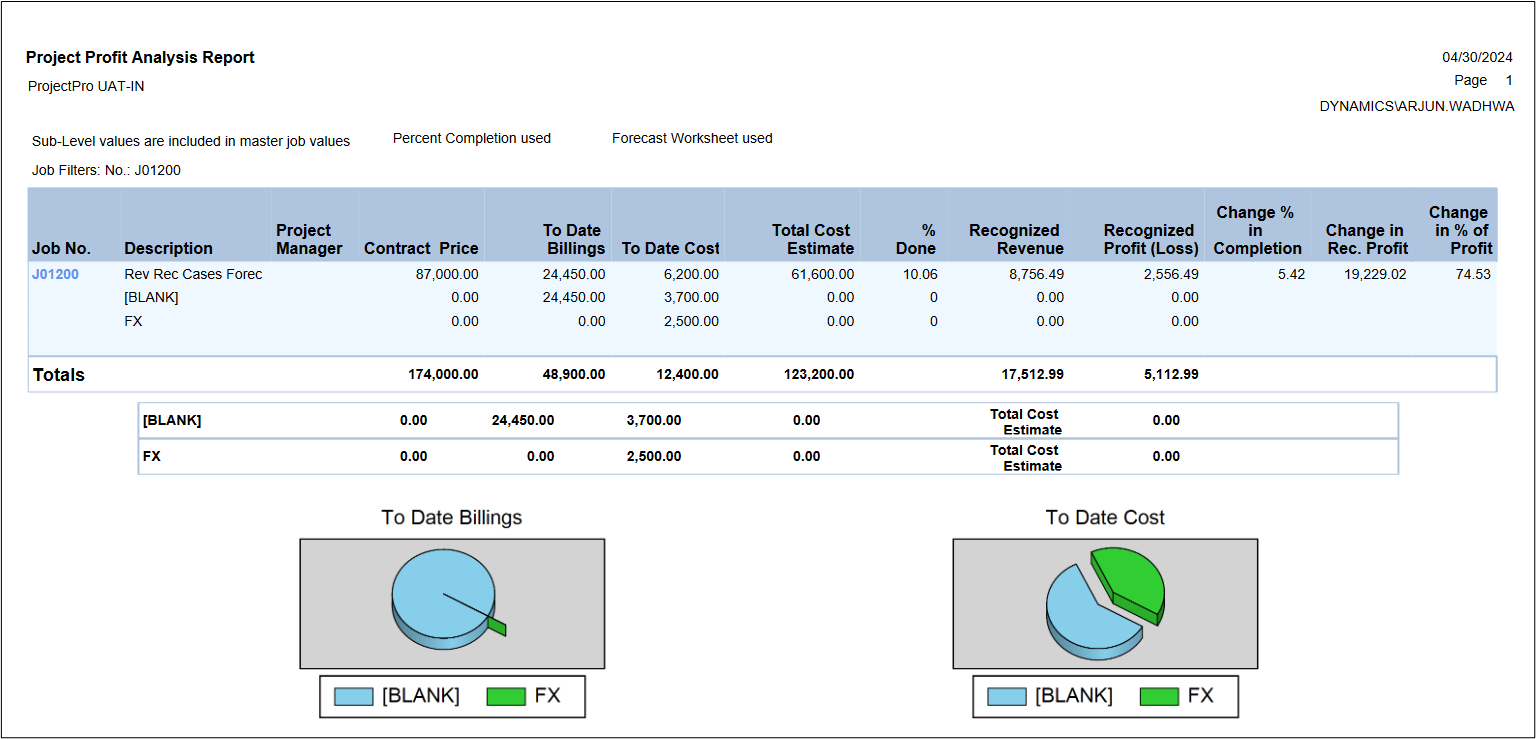Click the Change in % of Profit header

click(1459, 230)
